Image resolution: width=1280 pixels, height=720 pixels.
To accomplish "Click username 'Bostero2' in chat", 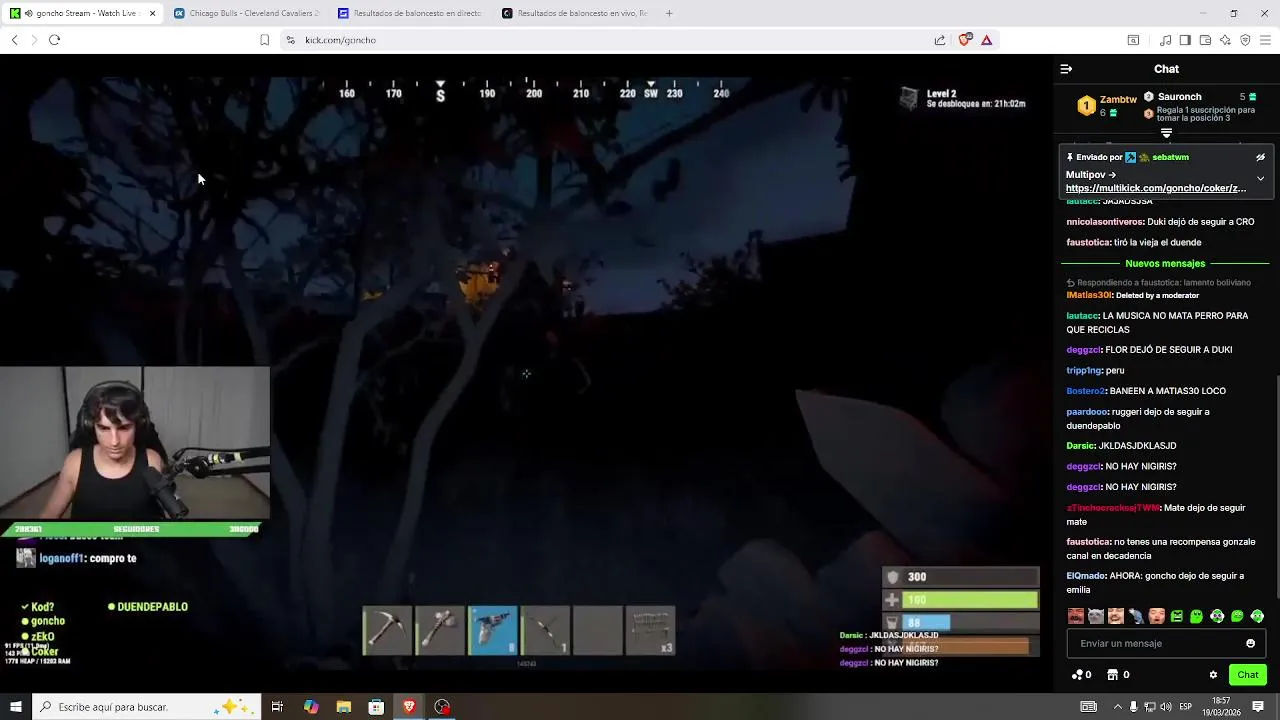I will point(1085,391).
